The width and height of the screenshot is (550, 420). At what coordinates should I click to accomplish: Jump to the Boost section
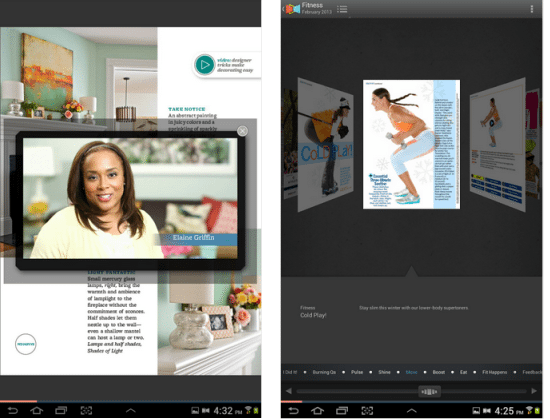coord(439,372)
